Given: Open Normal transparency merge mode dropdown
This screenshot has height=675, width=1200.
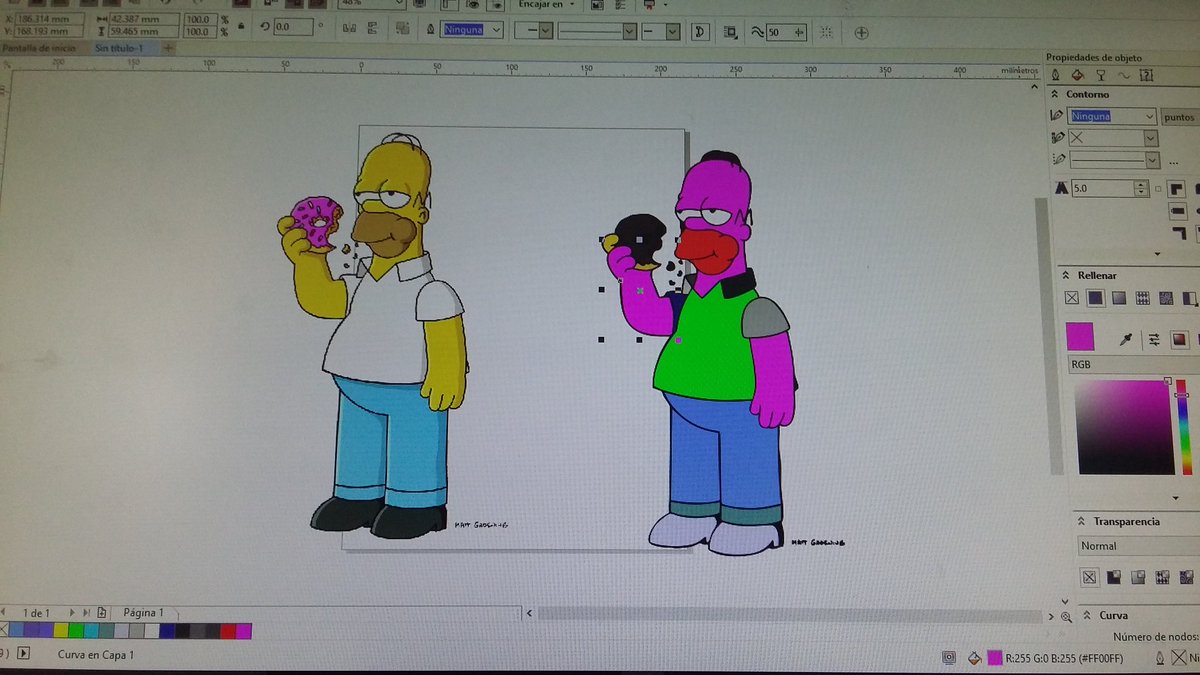Looking at the screenshot, I should [1138, 546].
